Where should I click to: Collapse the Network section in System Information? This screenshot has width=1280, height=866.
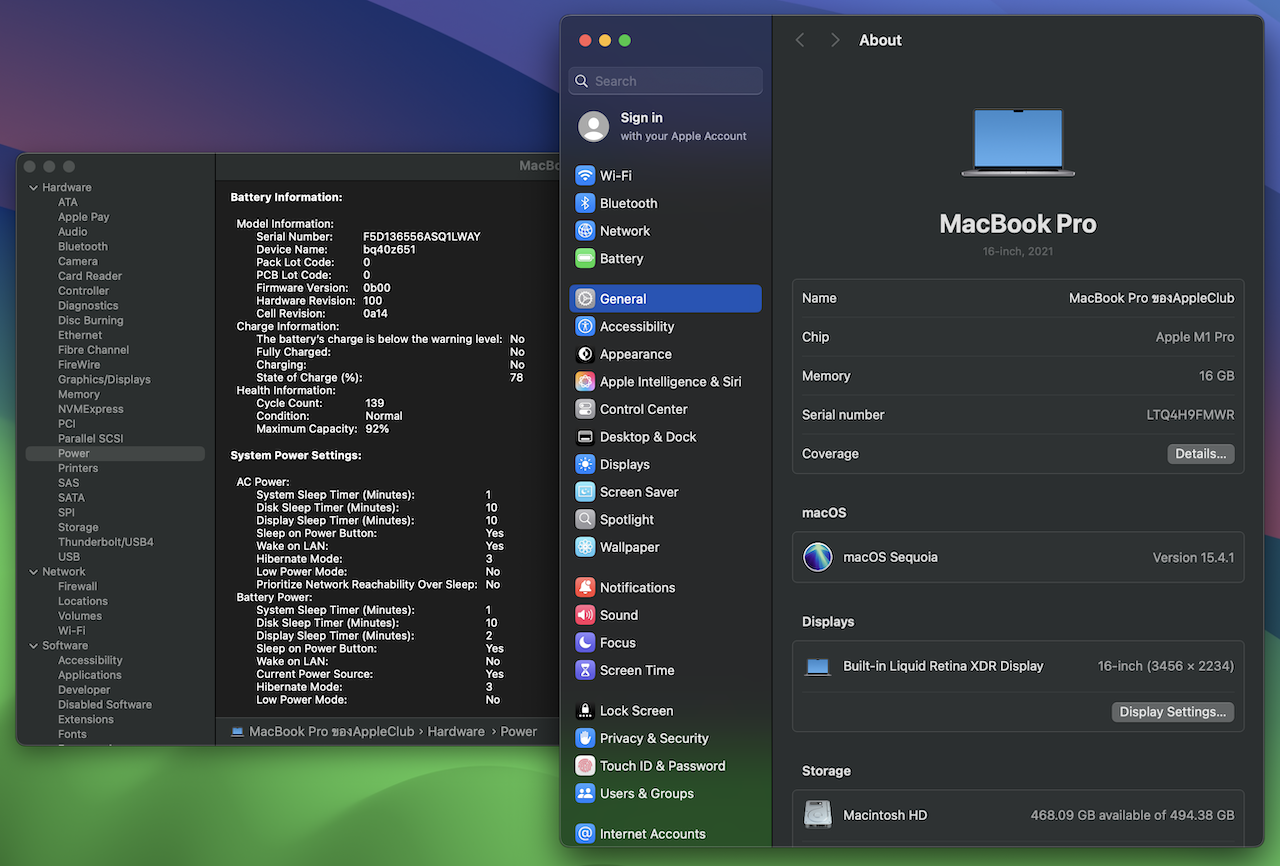(x=33, y=572)
